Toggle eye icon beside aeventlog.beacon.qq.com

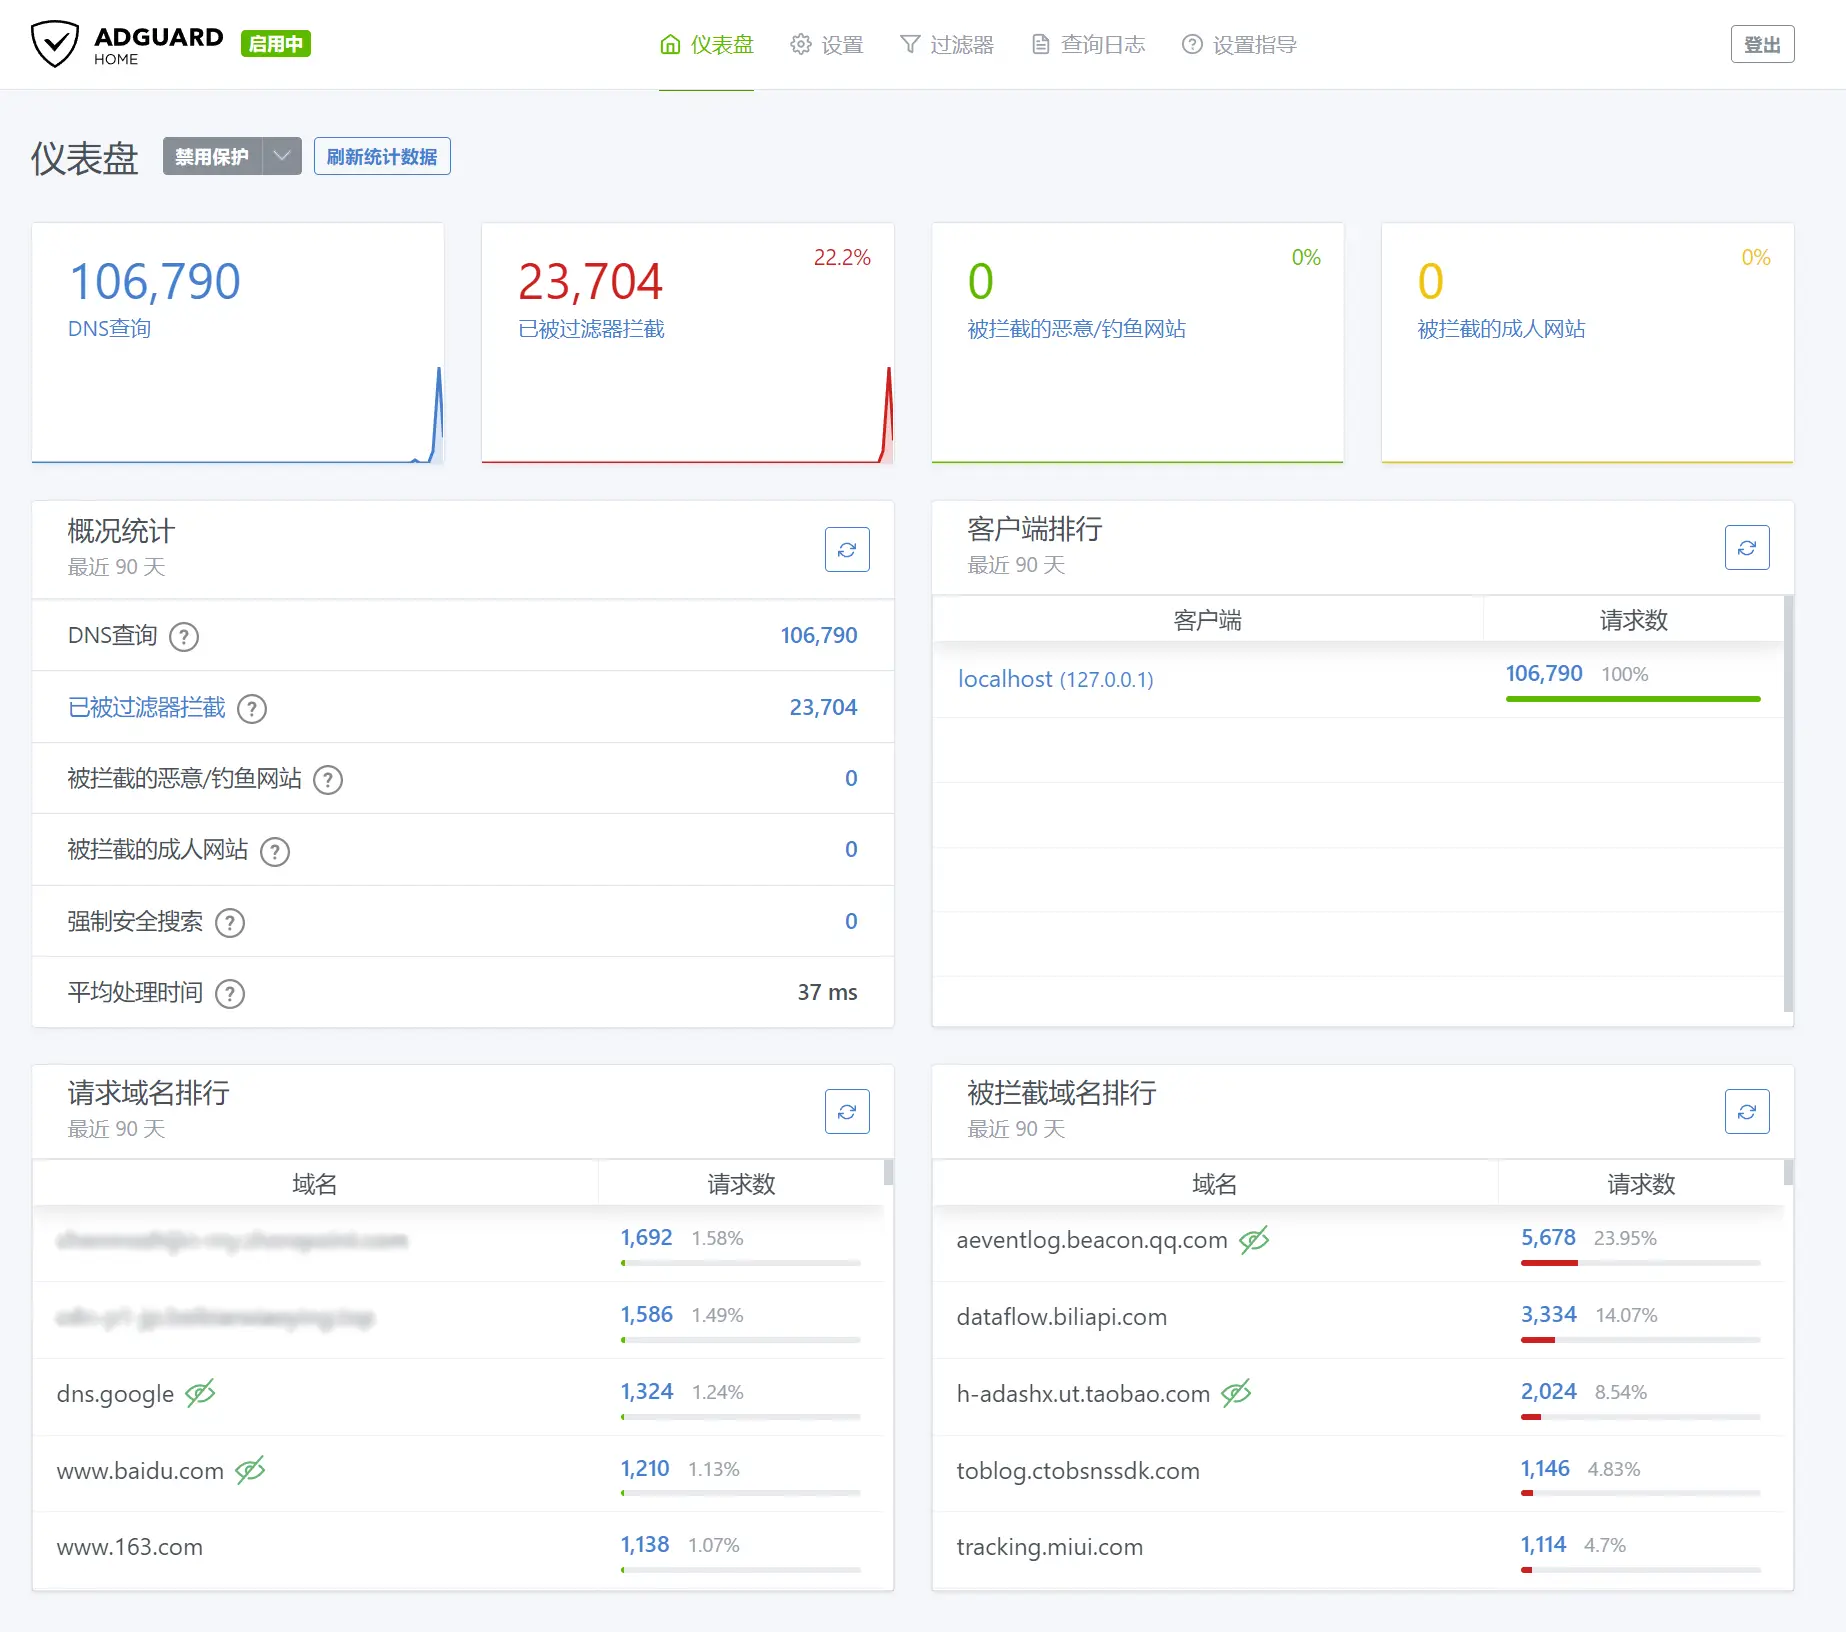1254,1240
